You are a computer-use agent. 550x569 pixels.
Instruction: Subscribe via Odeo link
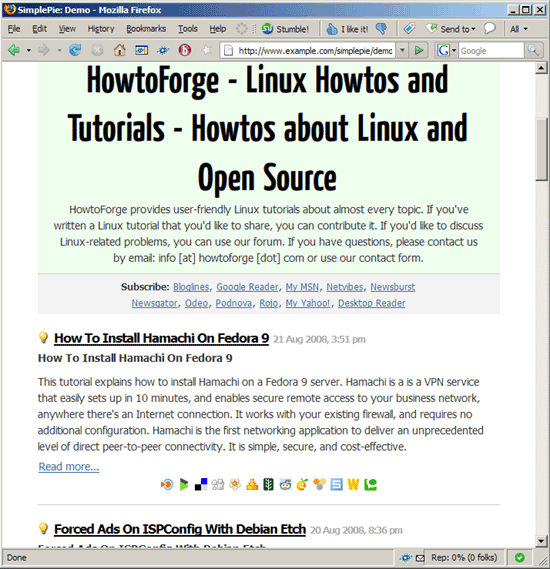point(197,303)
